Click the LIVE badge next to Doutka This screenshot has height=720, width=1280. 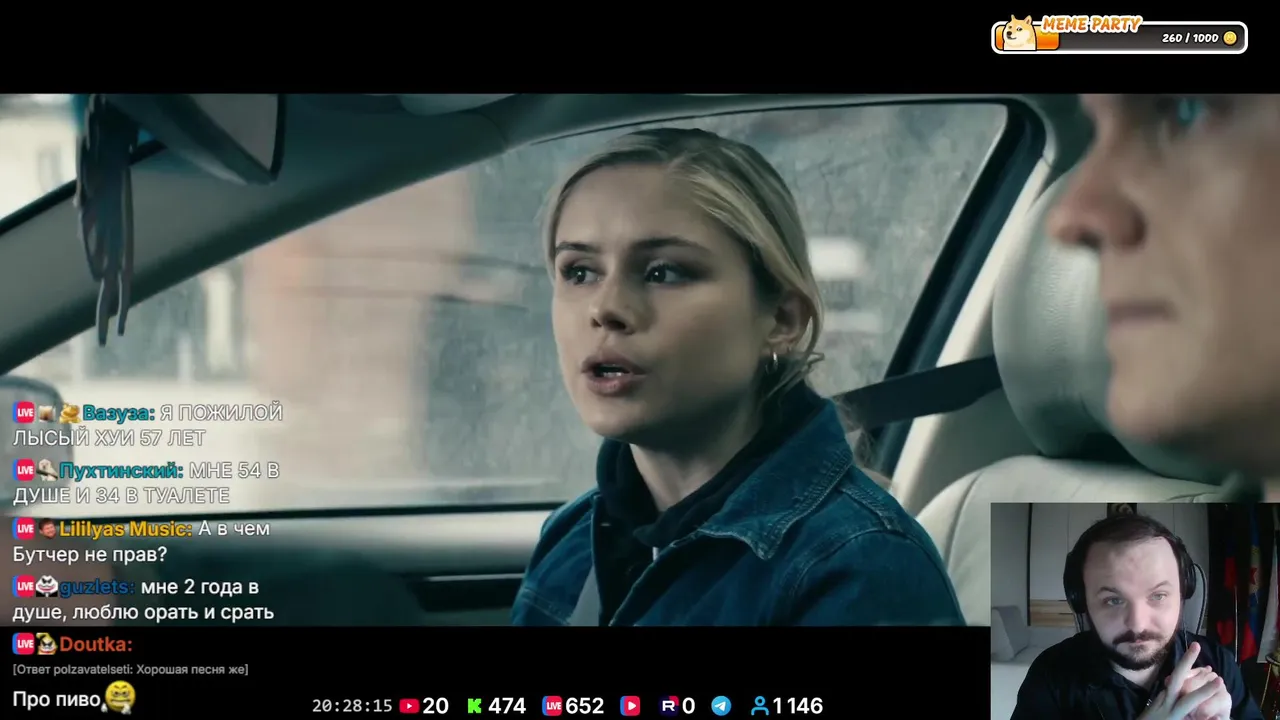click(x=24, y=644)
